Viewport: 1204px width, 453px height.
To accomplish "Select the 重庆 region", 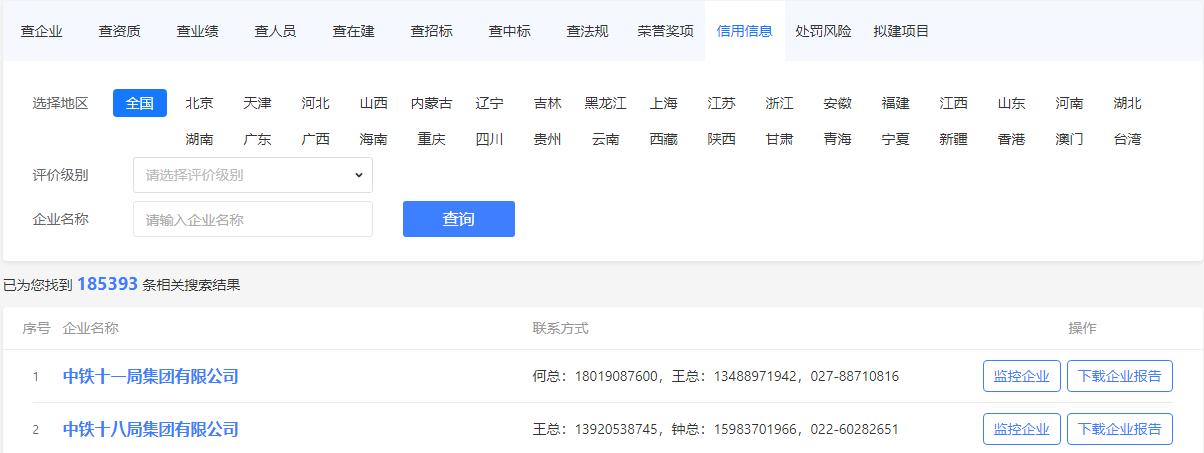I will (431, 139).
